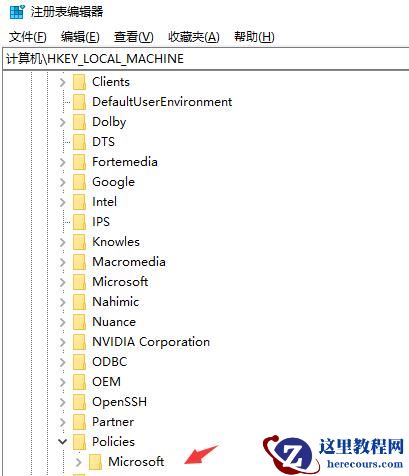The height and width of the screenshot is (476, 409).
Task: Click the Partner folder icon
Action: 79,422
